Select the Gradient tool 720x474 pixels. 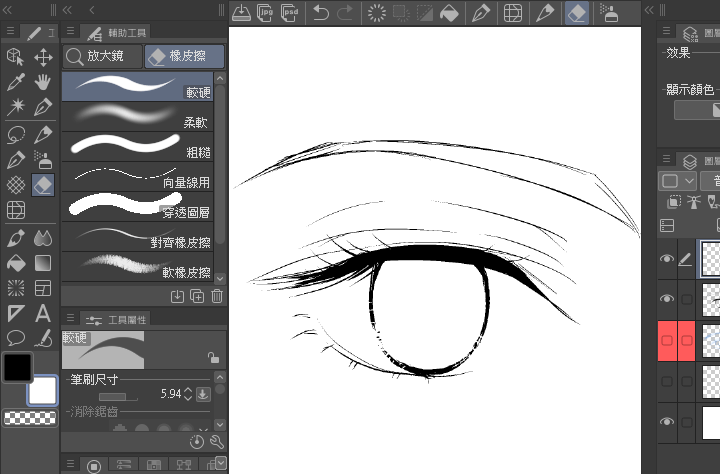(43, 263)
